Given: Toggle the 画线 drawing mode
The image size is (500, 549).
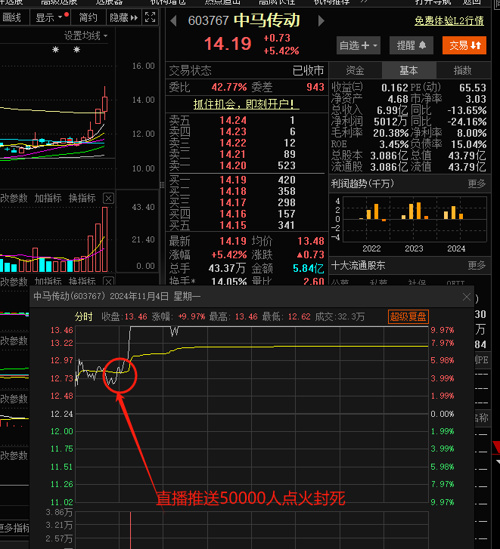Looking at the screenshot, I should 12,18.
